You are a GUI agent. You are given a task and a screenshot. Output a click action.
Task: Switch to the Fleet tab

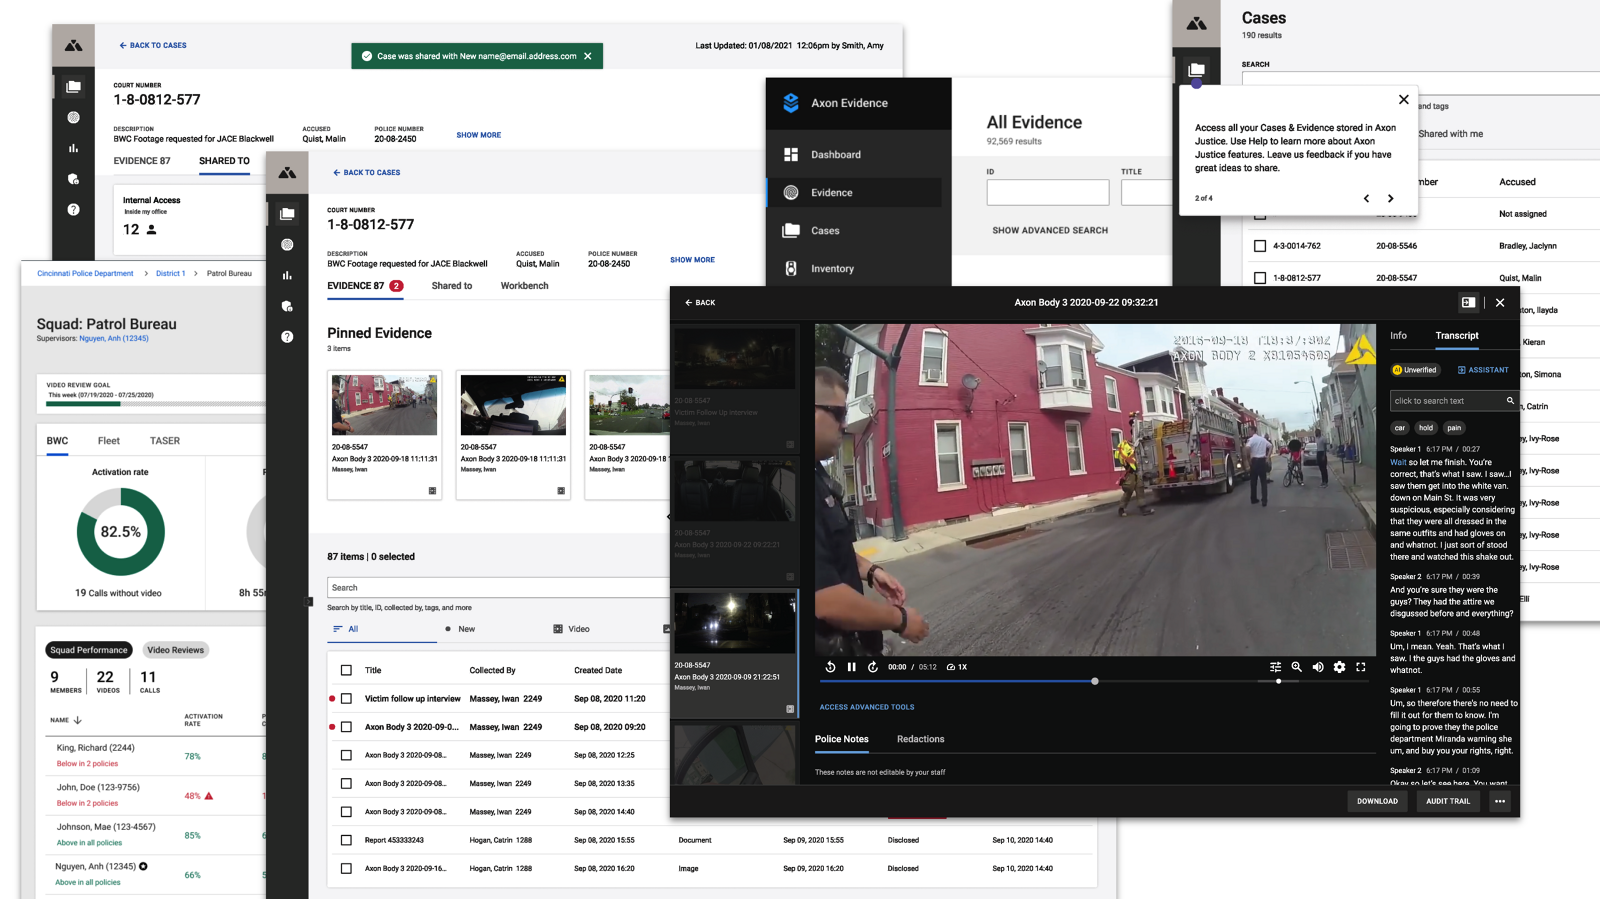(x=109, y=441)
